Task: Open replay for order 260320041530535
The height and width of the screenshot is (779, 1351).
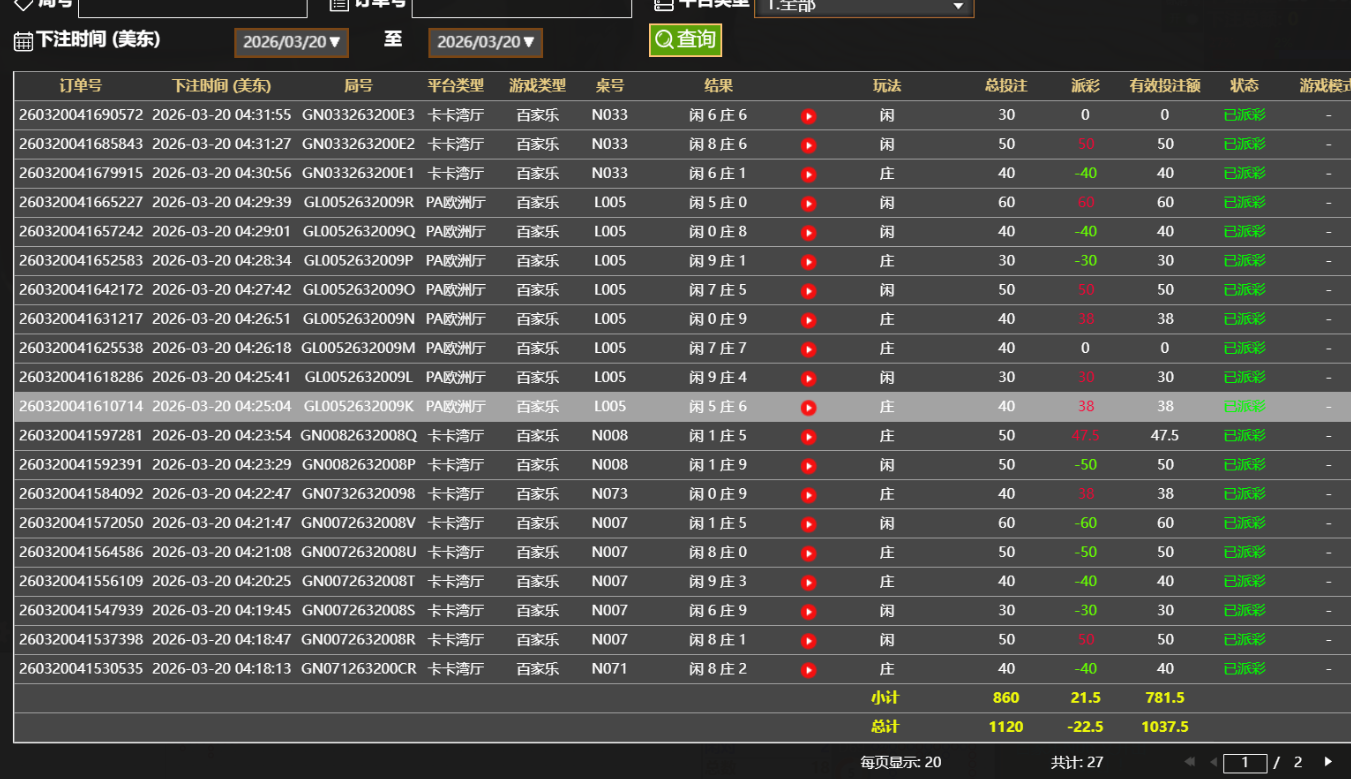Action: (809, 670)
